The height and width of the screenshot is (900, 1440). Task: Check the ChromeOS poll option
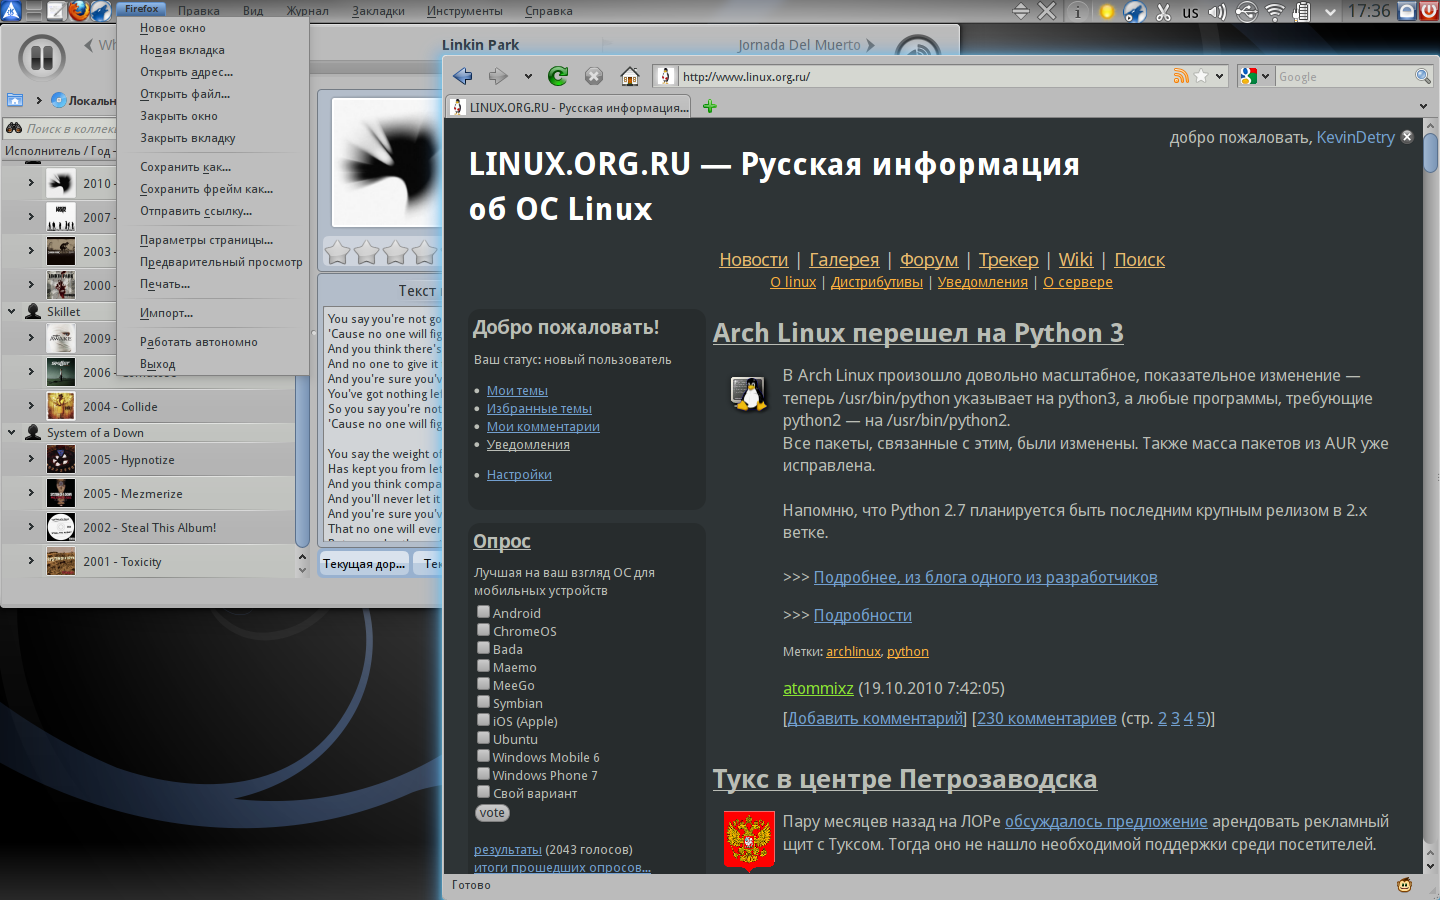pyautogui.click(x=483, y=630)
